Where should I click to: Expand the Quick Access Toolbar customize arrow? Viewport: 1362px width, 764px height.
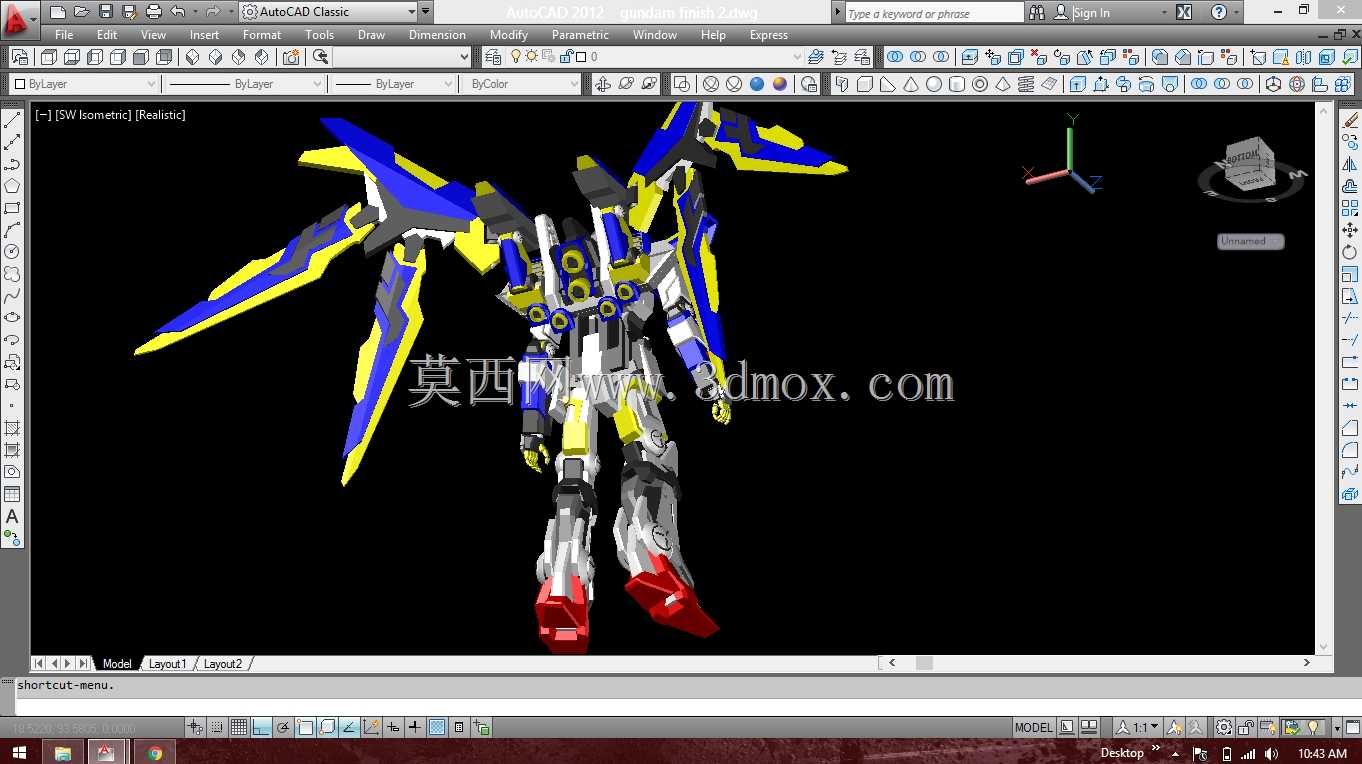tap(426, 12)
